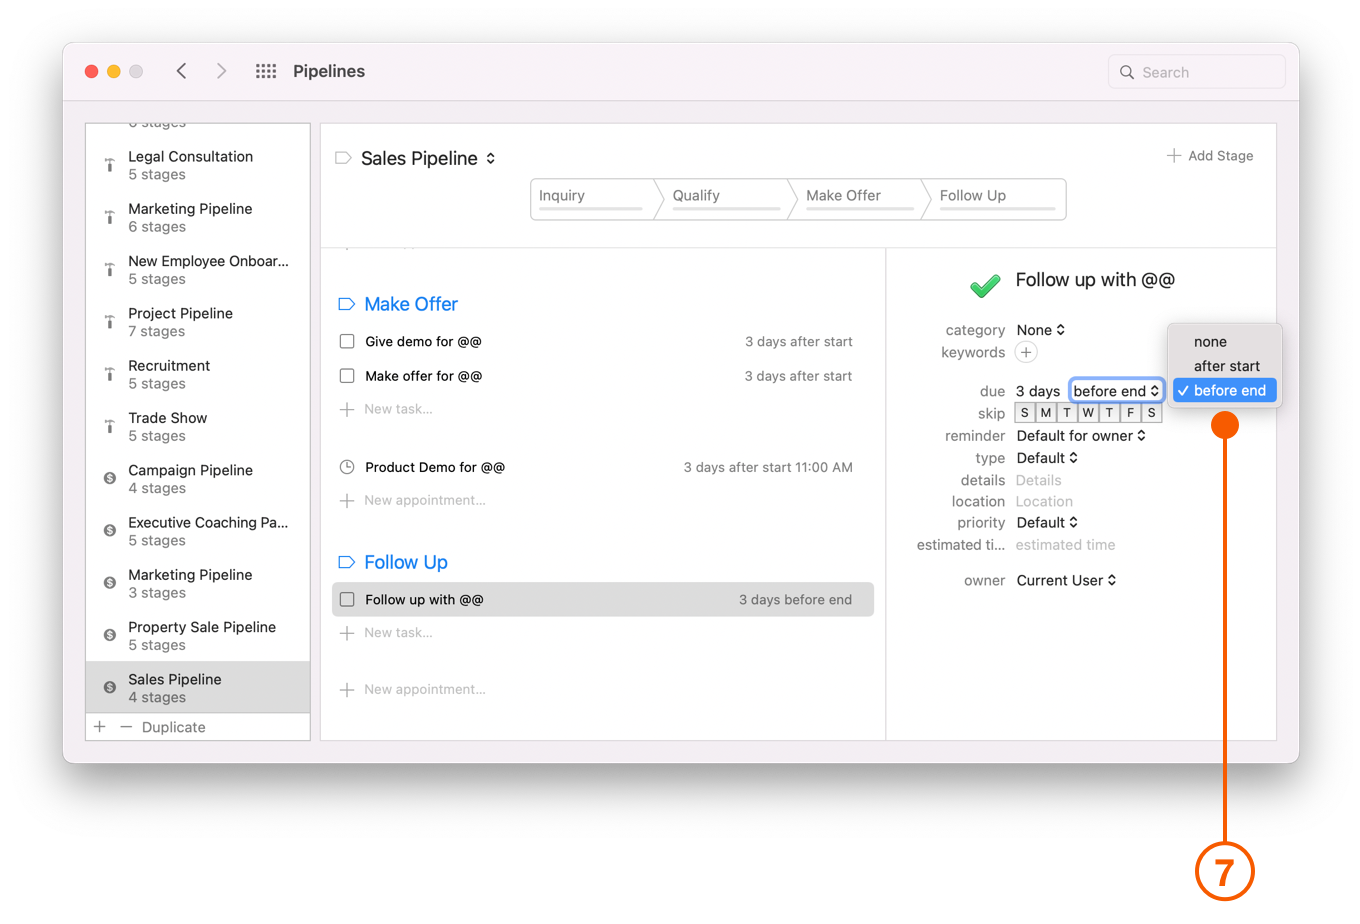
Task: Click the plus icon next to keywords
Action: coord(1026,352)
